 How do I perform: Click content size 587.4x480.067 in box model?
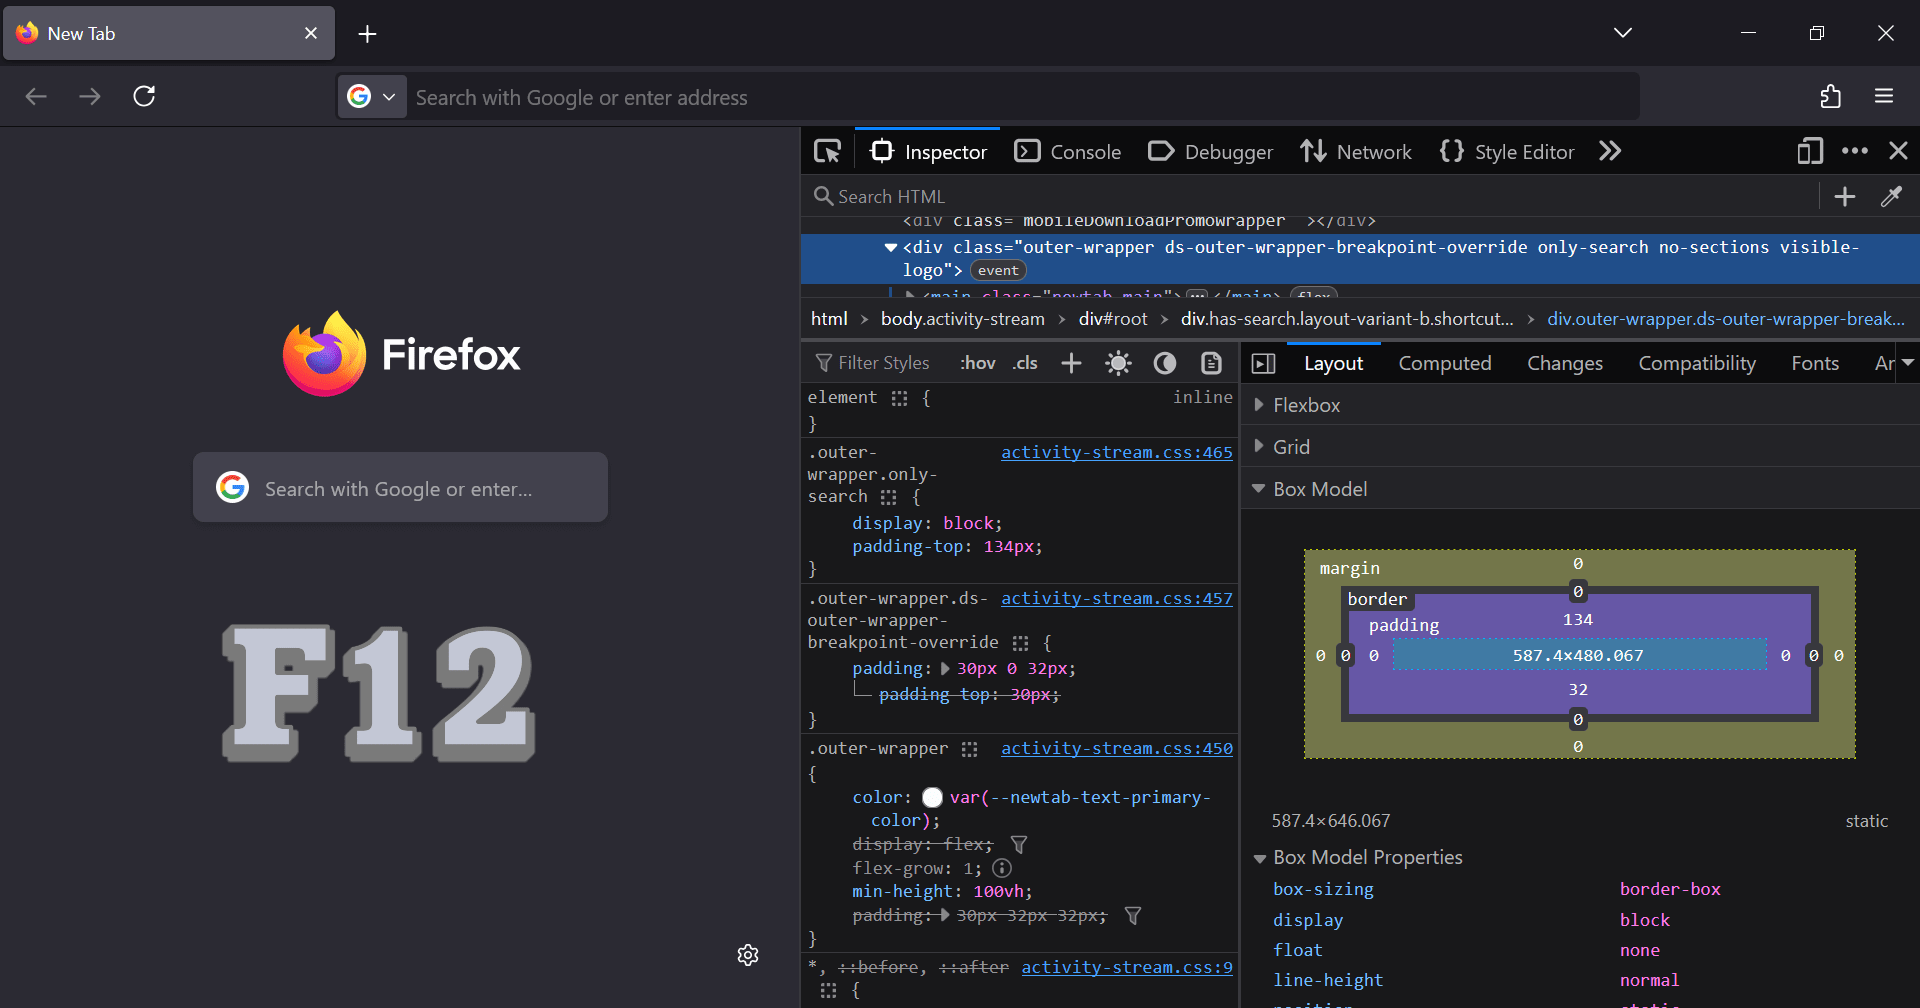(x=1578, y=656)
